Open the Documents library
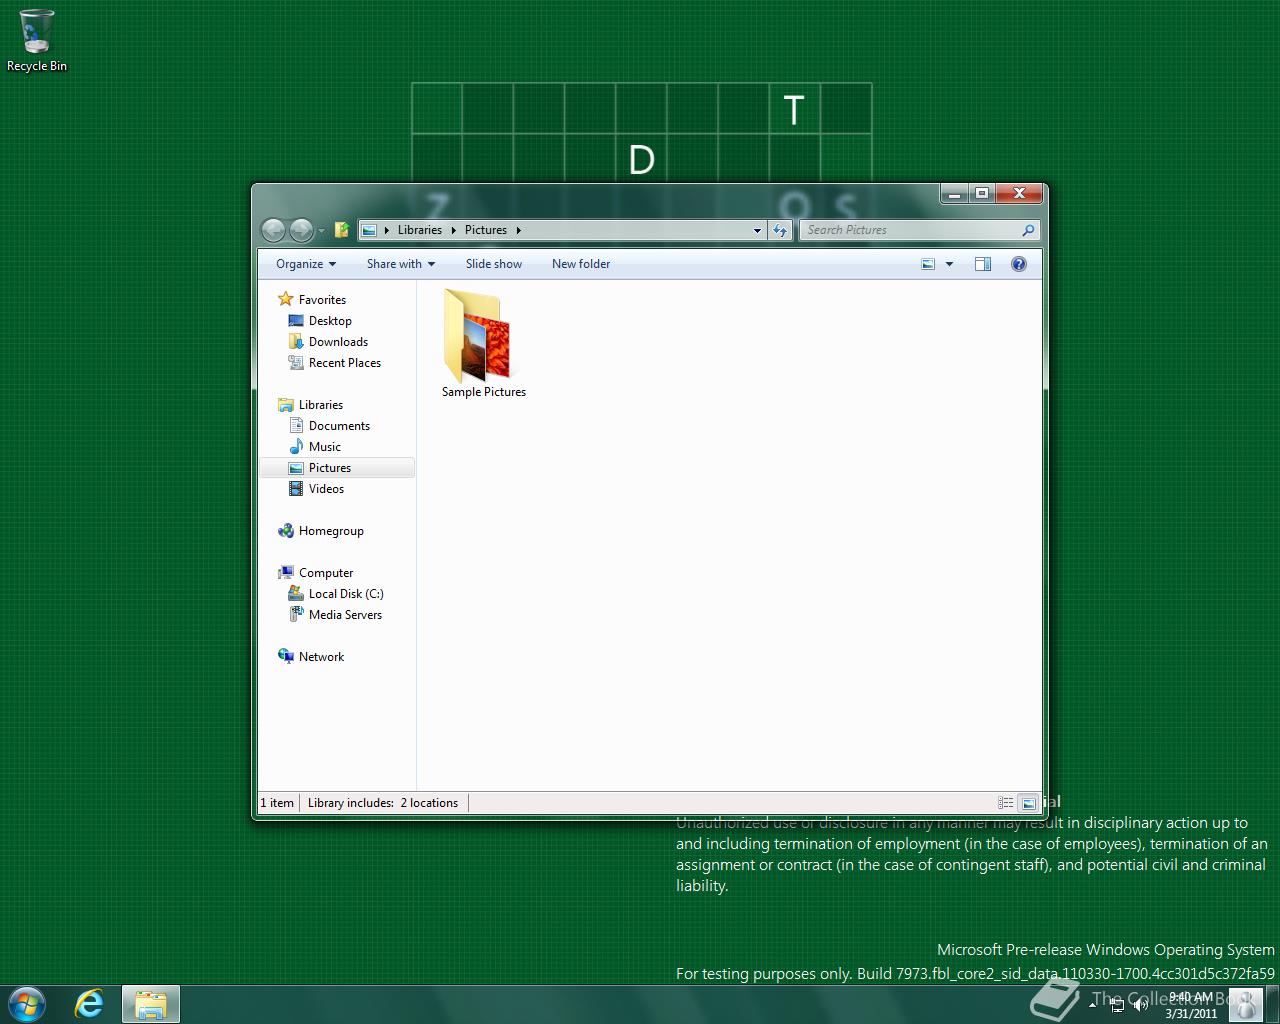The image size is (1280, 1024). coord(339,425)
